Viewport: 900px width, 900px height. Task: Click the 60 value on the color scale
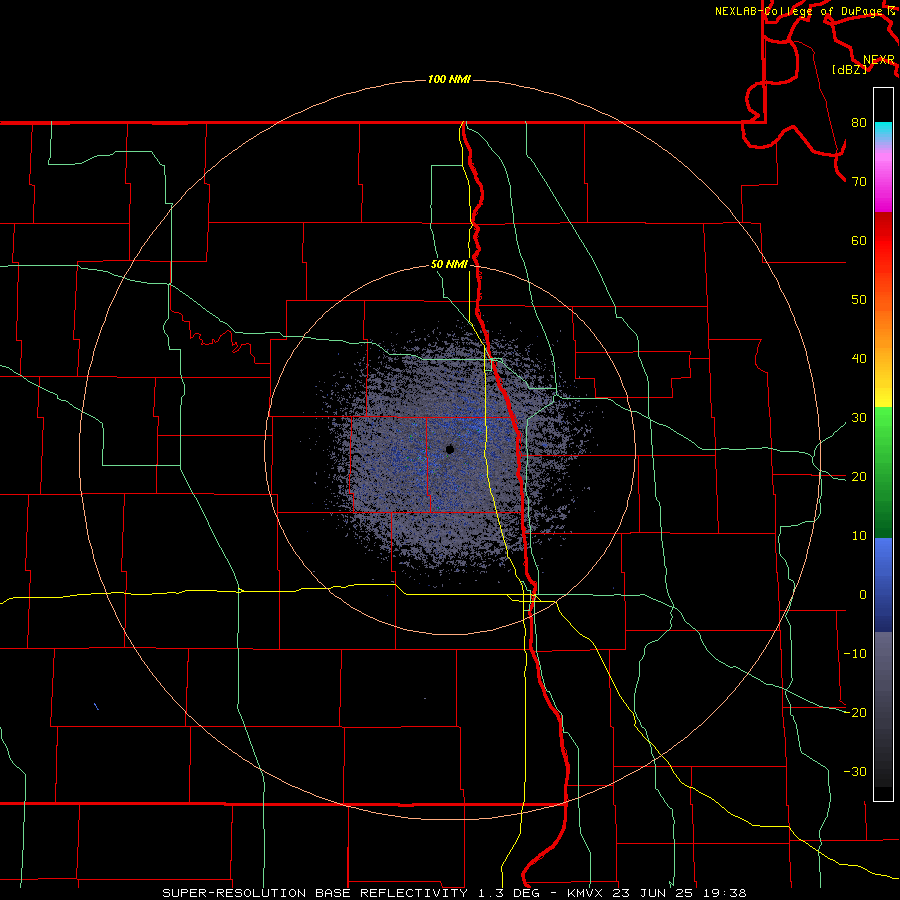coord(859,240)
